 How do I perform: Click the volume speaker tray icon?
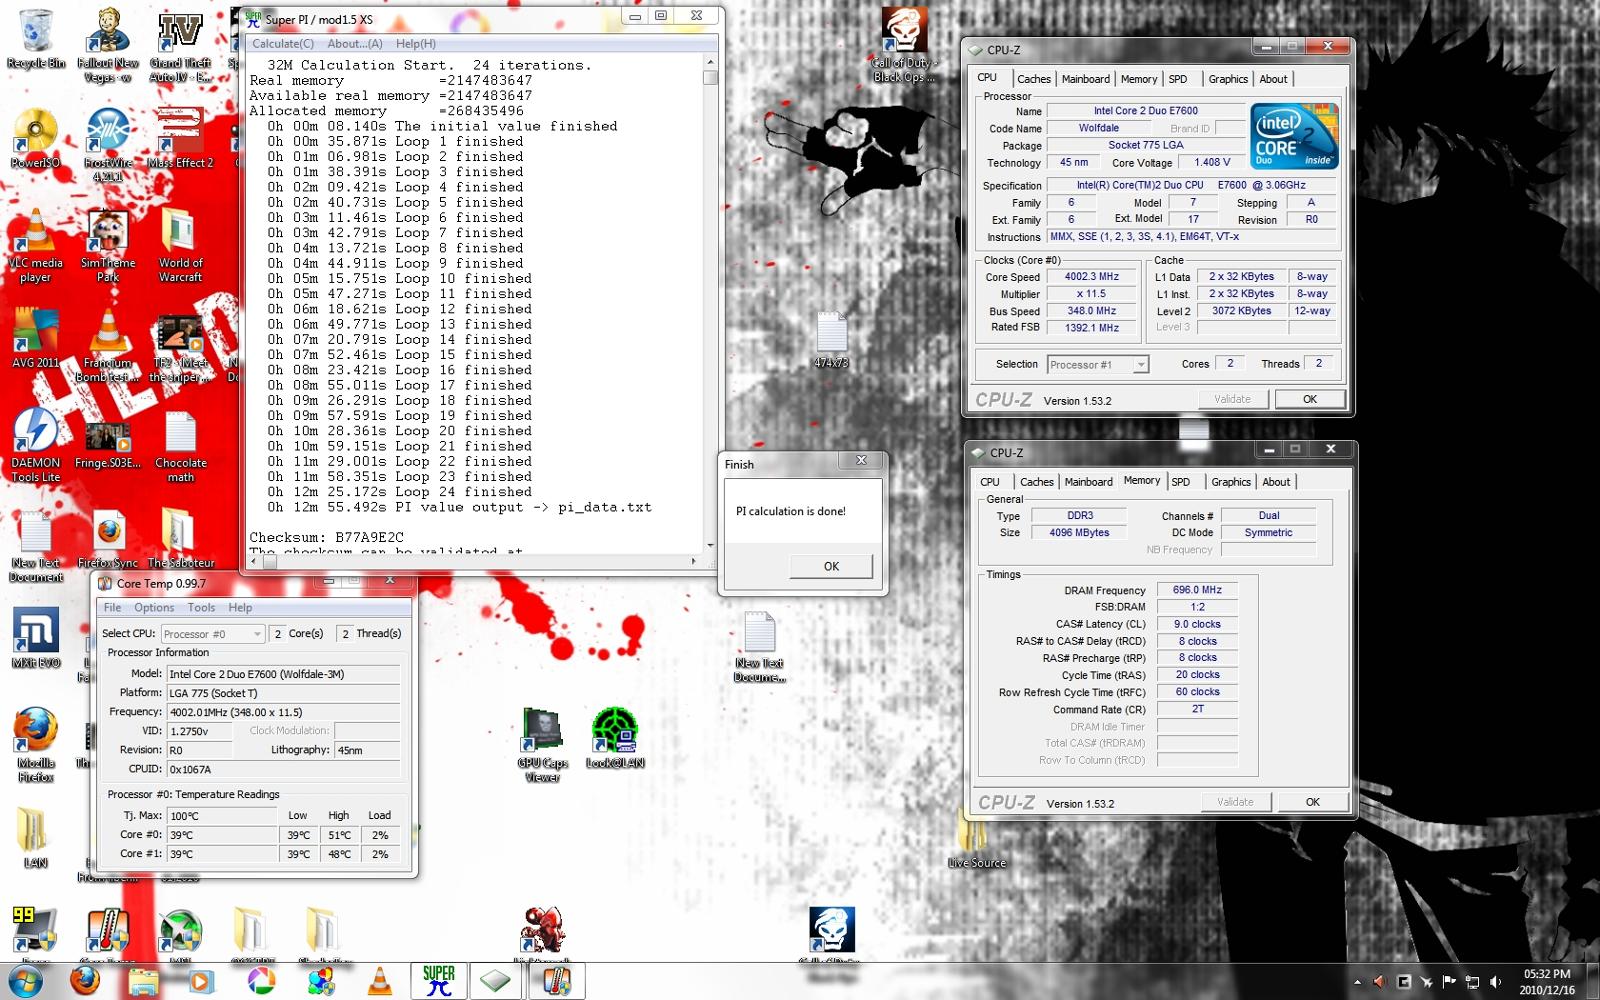(1495, 982)
